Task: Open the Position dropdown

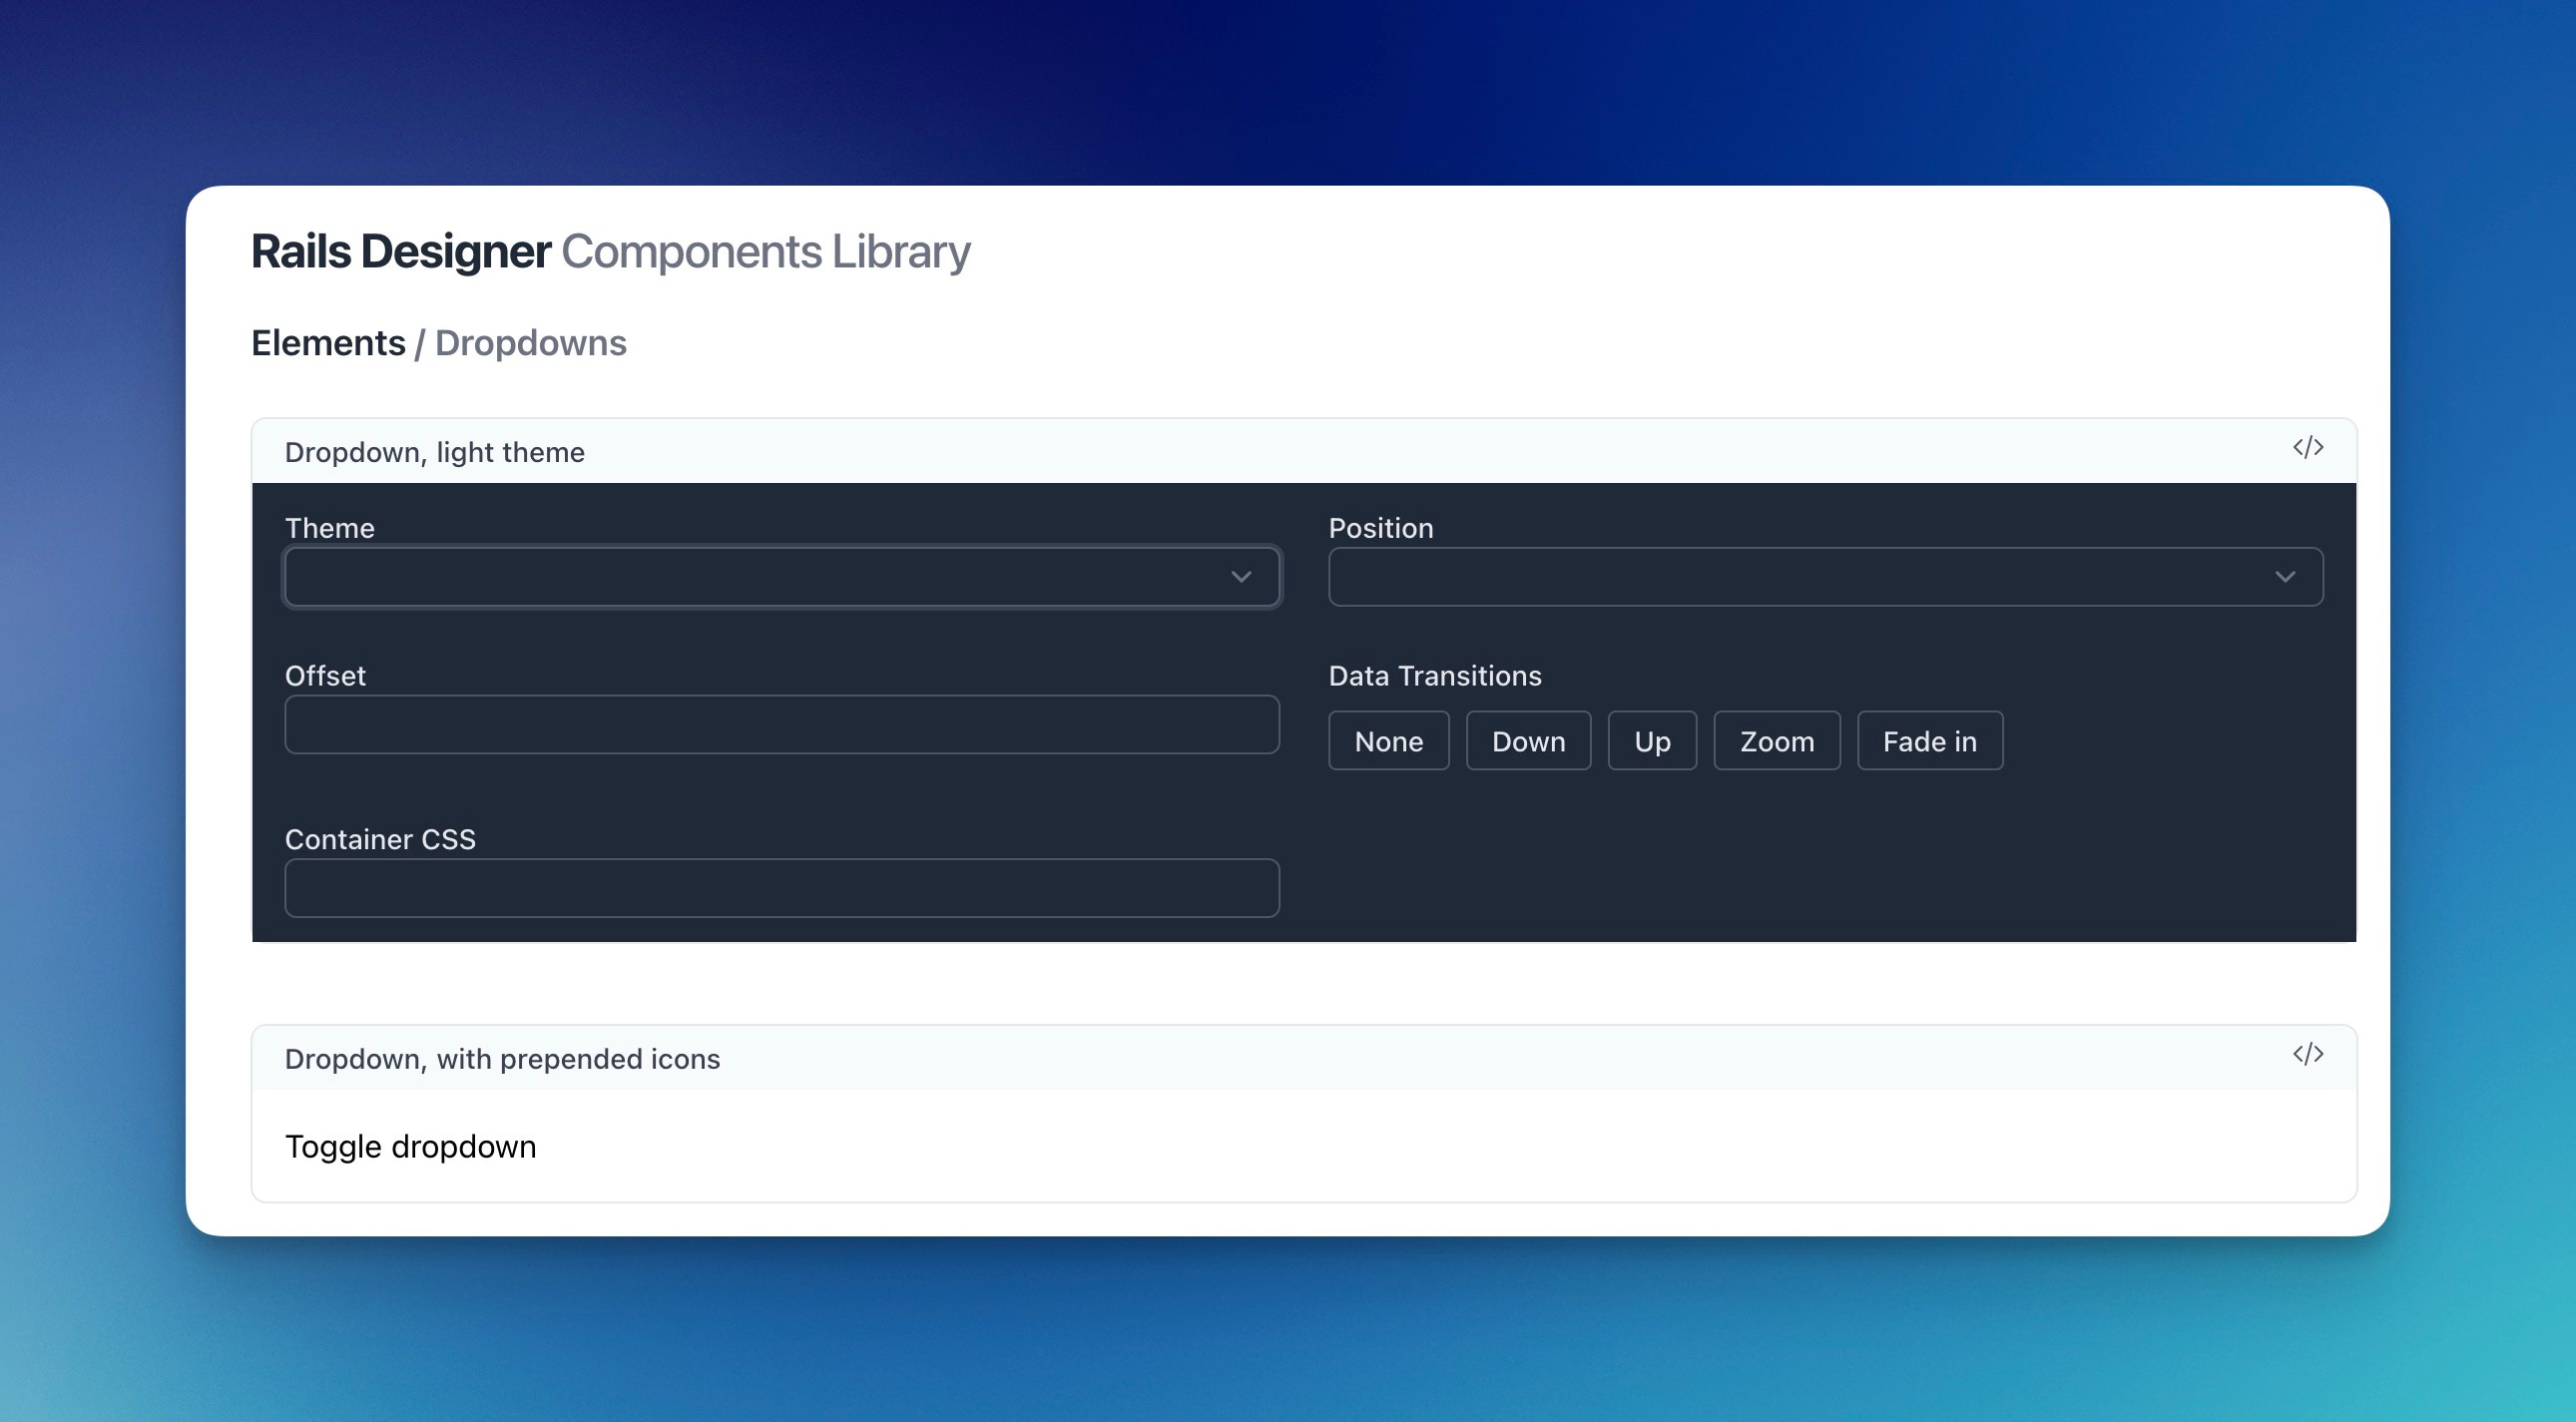Action: point(1825,576)
